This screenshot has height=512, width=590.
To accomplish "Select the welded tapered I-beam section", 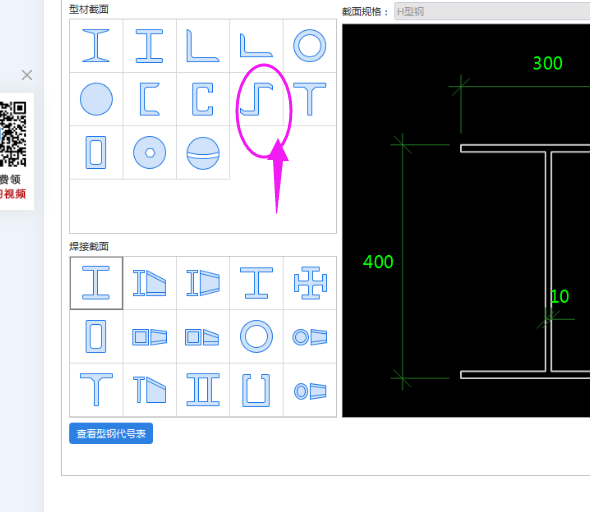I will [x=149, y=283].
